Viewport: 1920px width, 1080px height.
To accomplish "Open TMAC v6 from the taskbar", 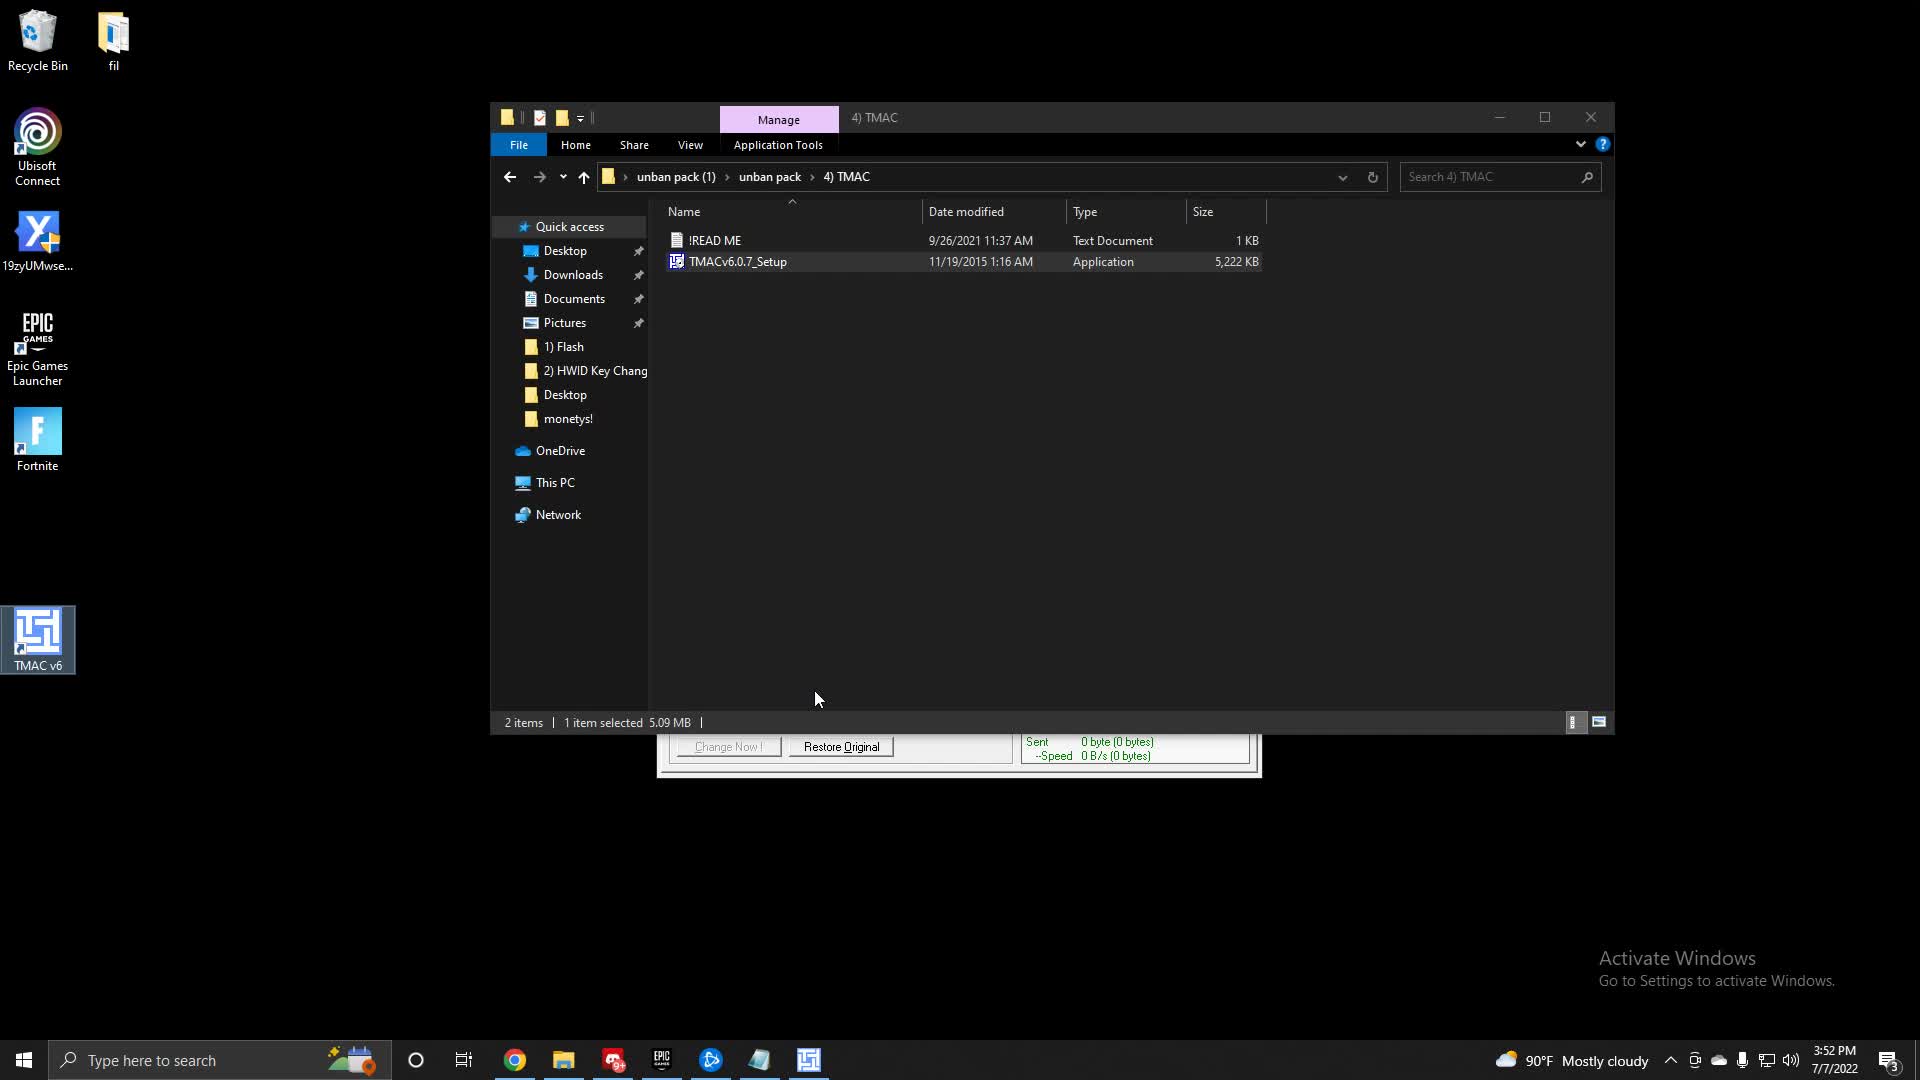I will click(x=808, y=1060).
